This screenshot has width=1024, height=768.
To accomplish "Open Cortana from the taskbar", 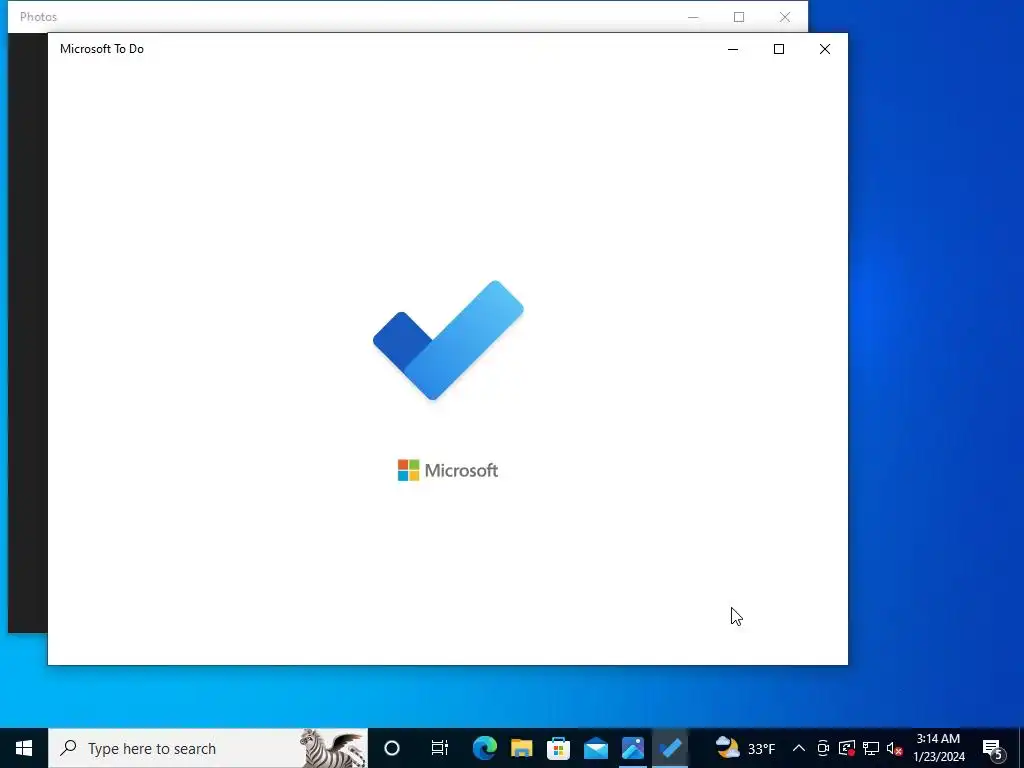I will point(392,748).
